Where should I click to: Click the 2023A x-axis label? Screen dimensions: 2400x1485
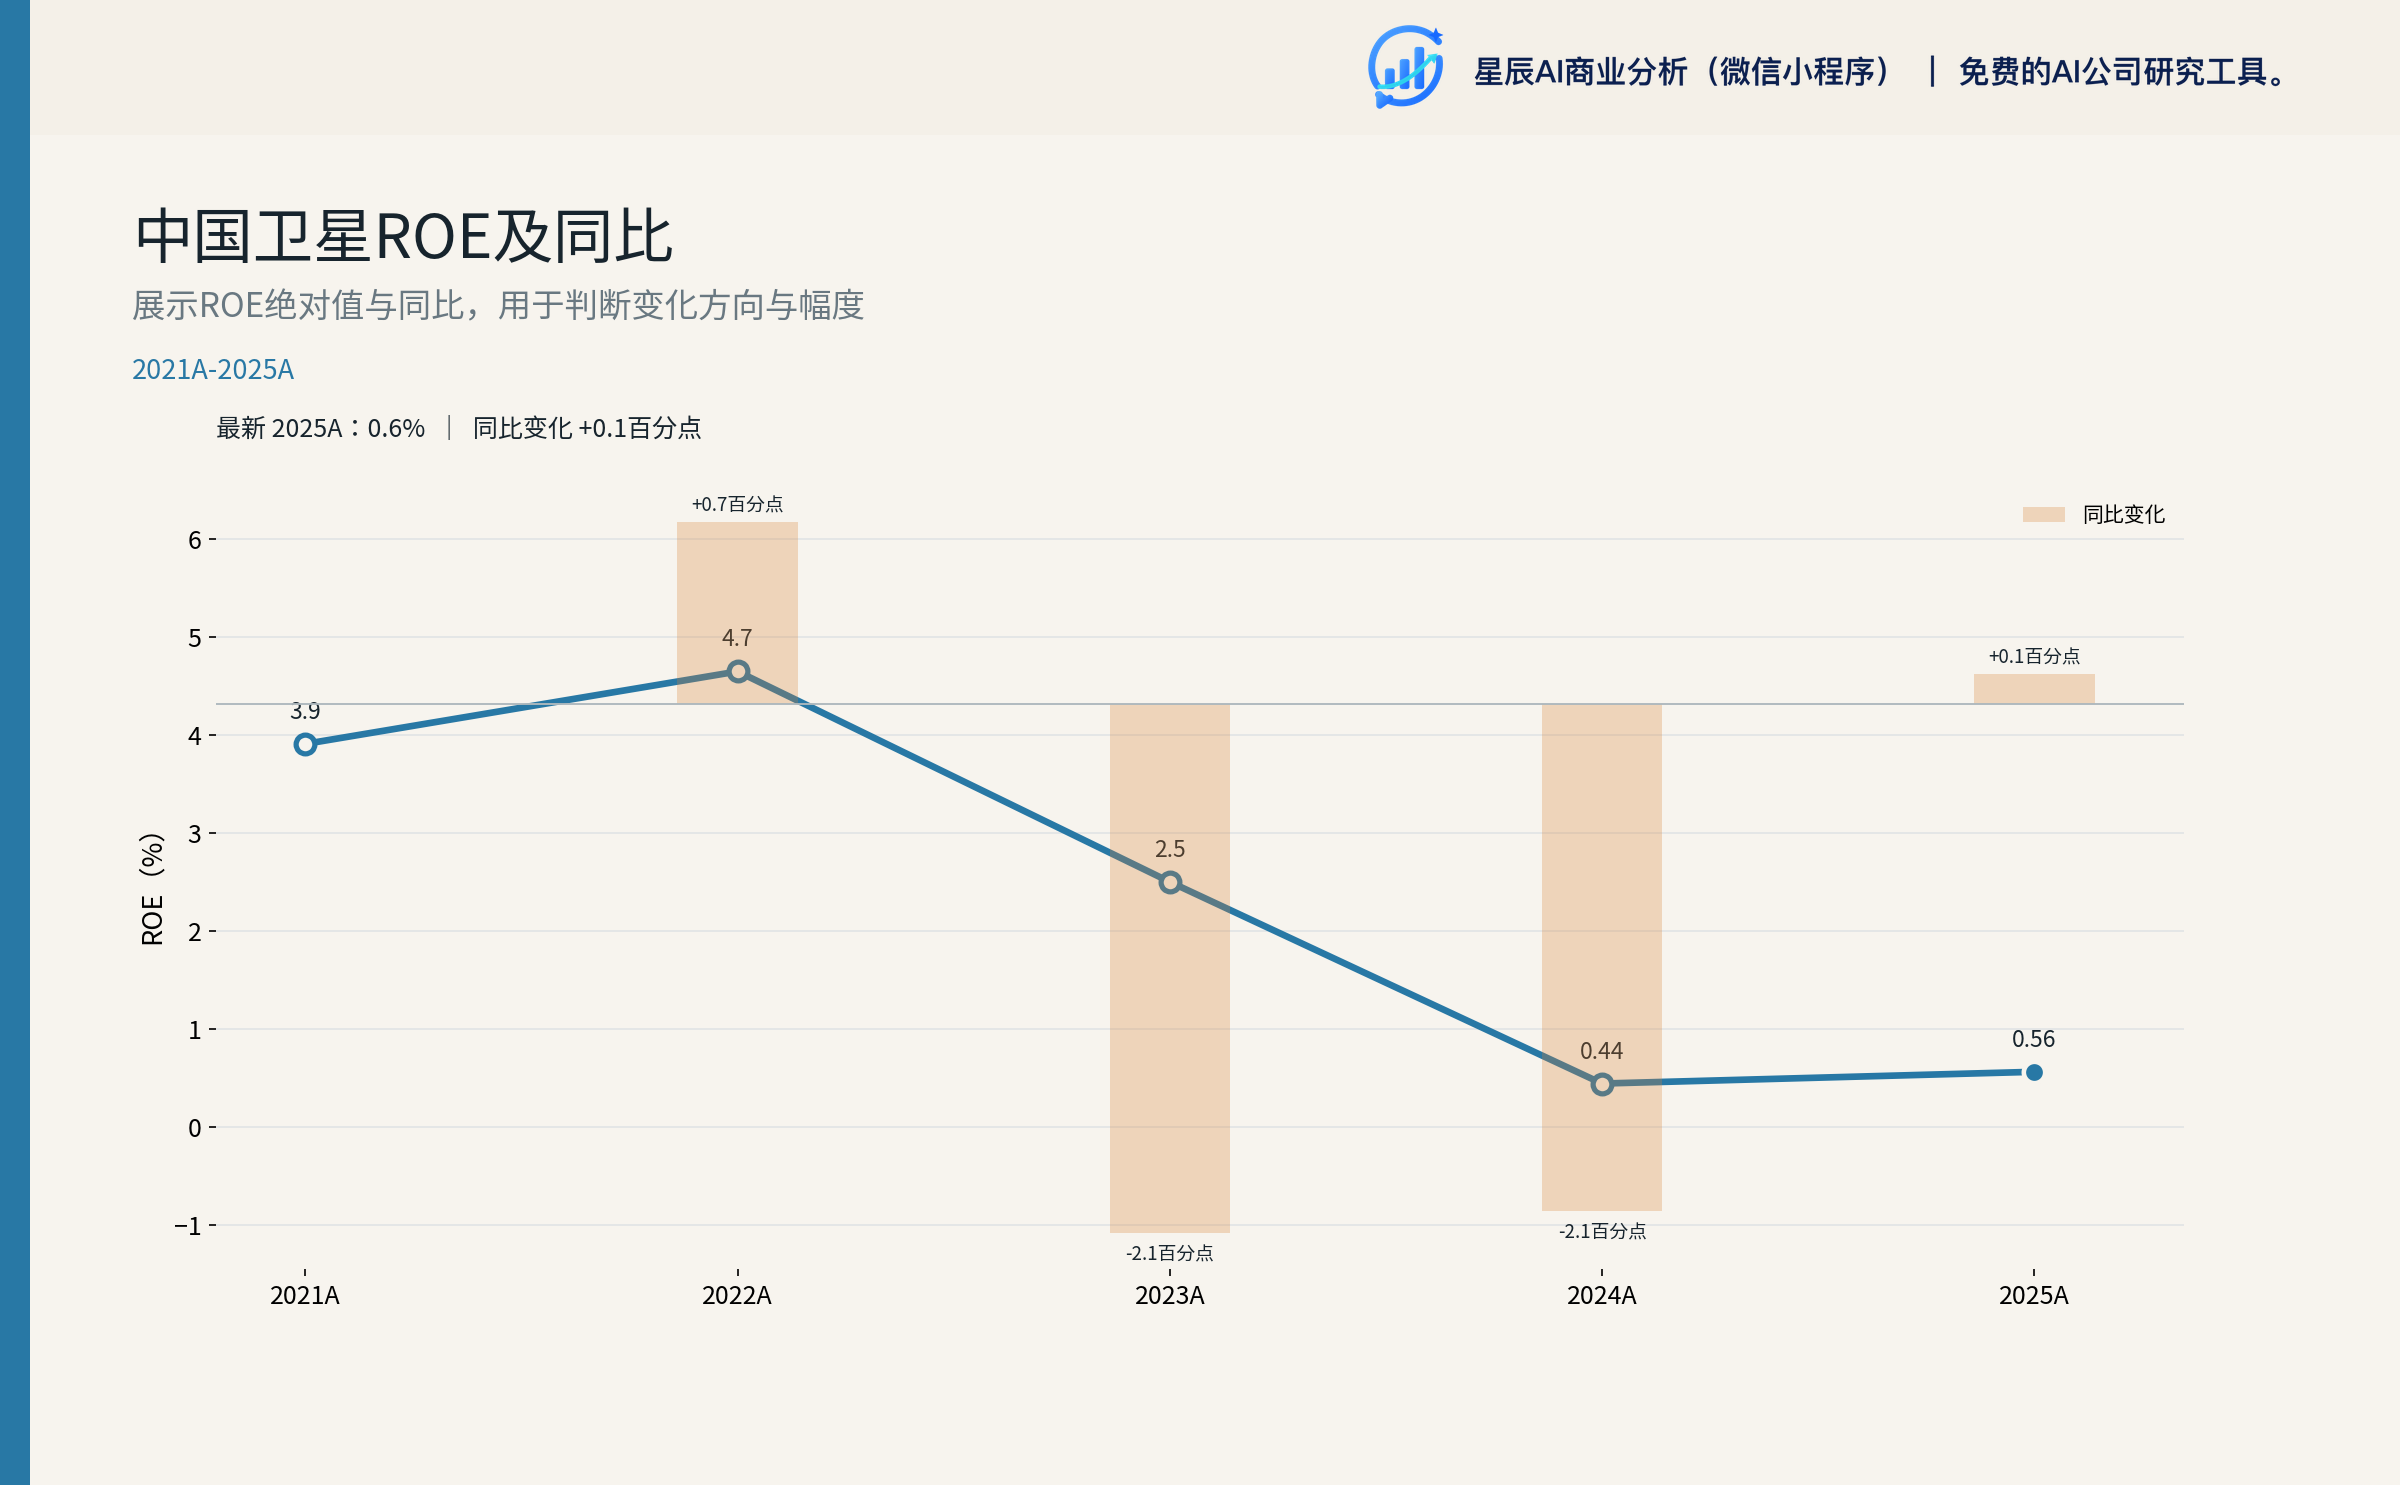1170,1295
